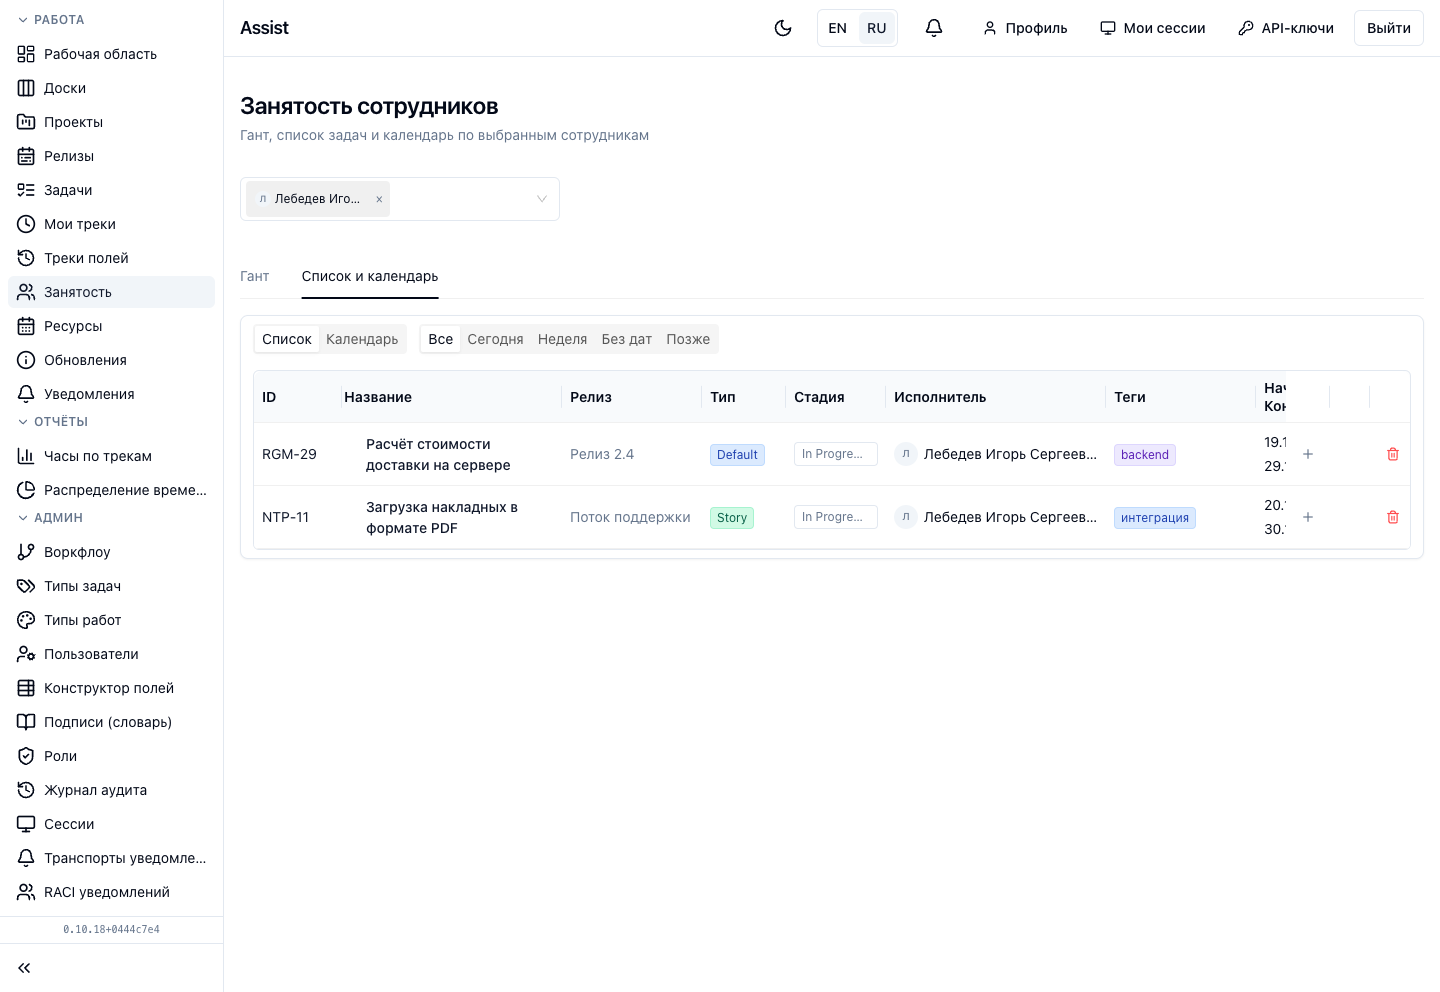Collapse the sidebar with double chevron
Viewport: 1440px width, 992px height.
[24, 968]
